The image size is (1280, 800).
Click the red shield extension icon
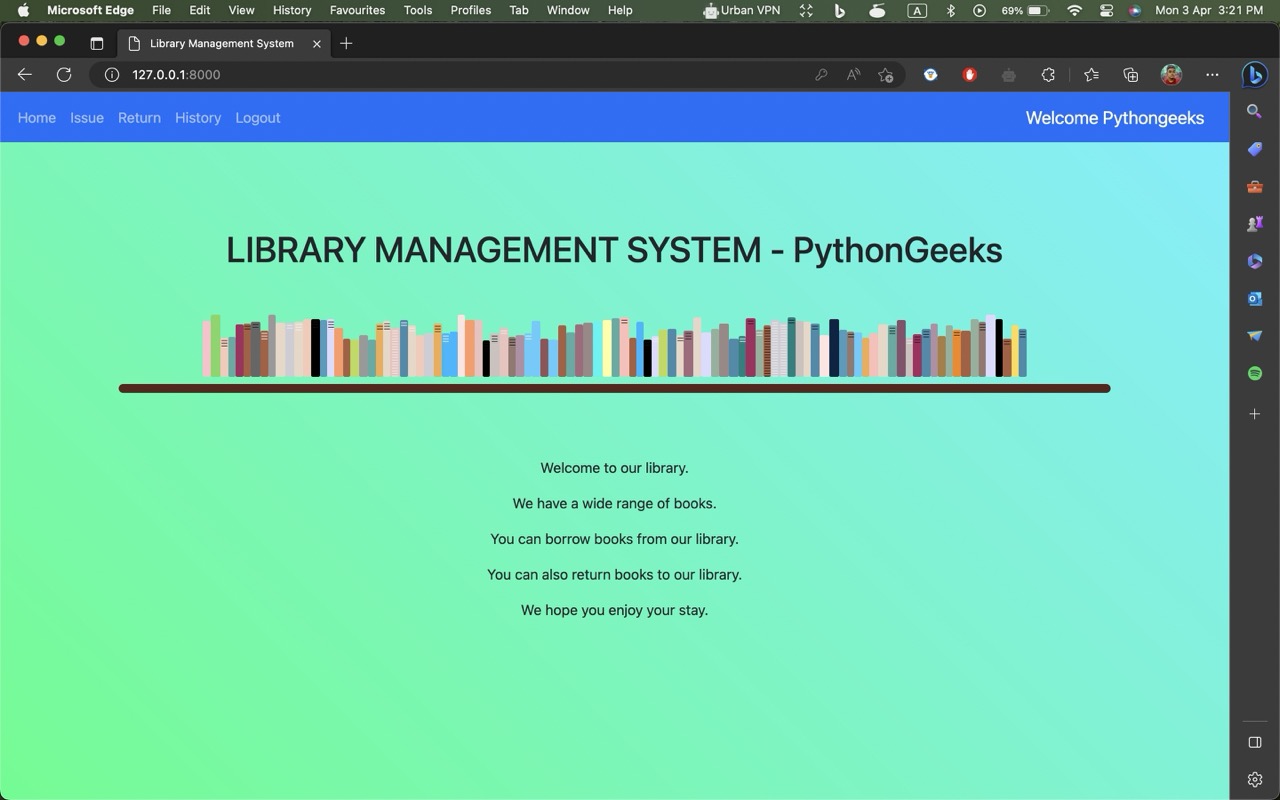pyautogui.click(x=969, y=74)
